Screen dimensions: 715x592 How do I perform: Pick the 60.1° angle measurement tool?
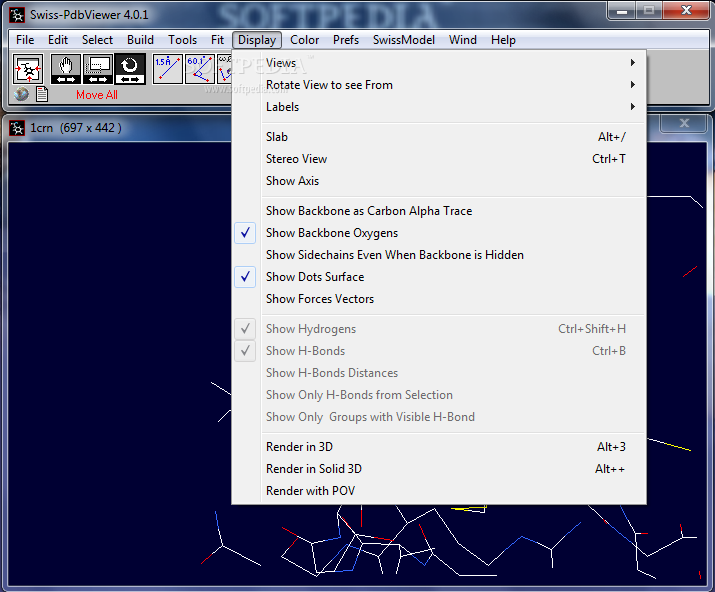pyautogui.click(x=200, y=69)
